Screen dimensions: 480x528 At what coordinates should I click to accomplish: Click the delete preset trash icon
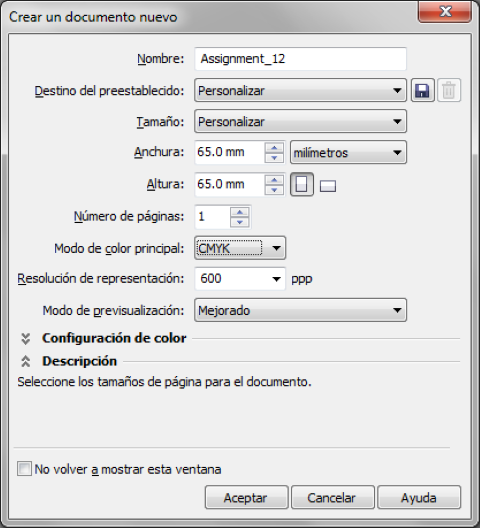[x=449, y=90]
